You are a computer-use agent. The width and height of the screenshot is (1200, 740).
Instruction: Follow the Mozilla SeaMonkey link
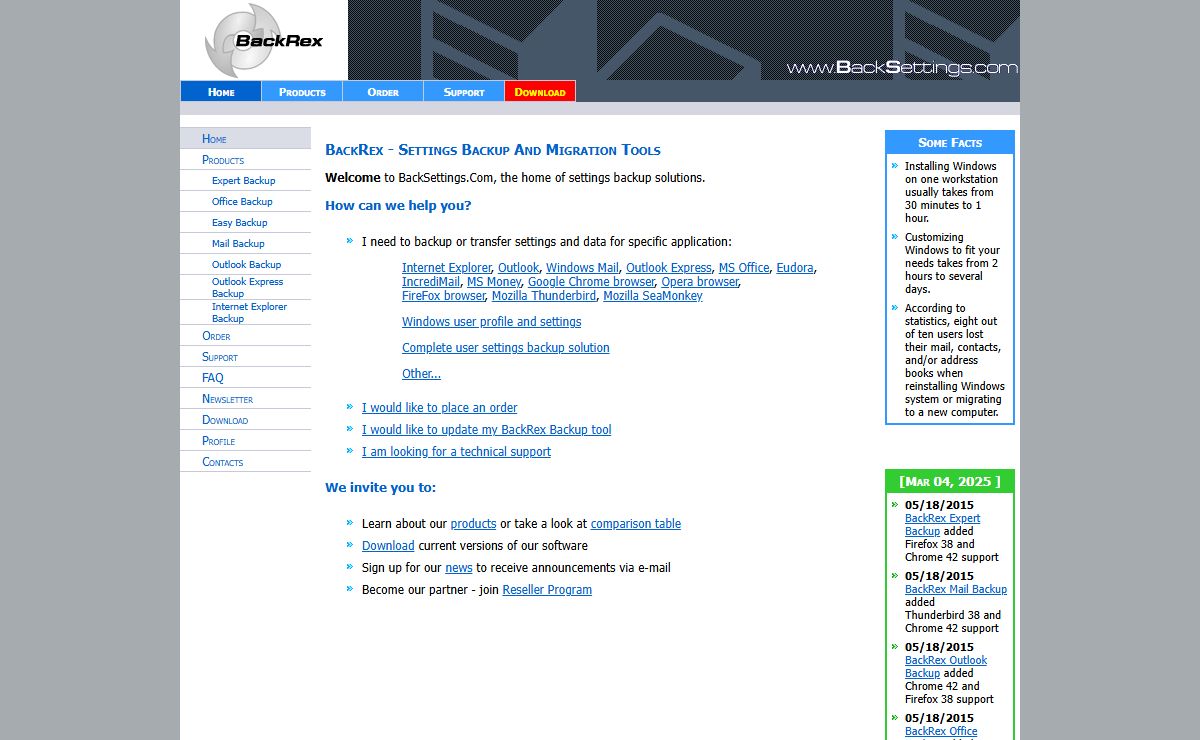coord(653,295)
